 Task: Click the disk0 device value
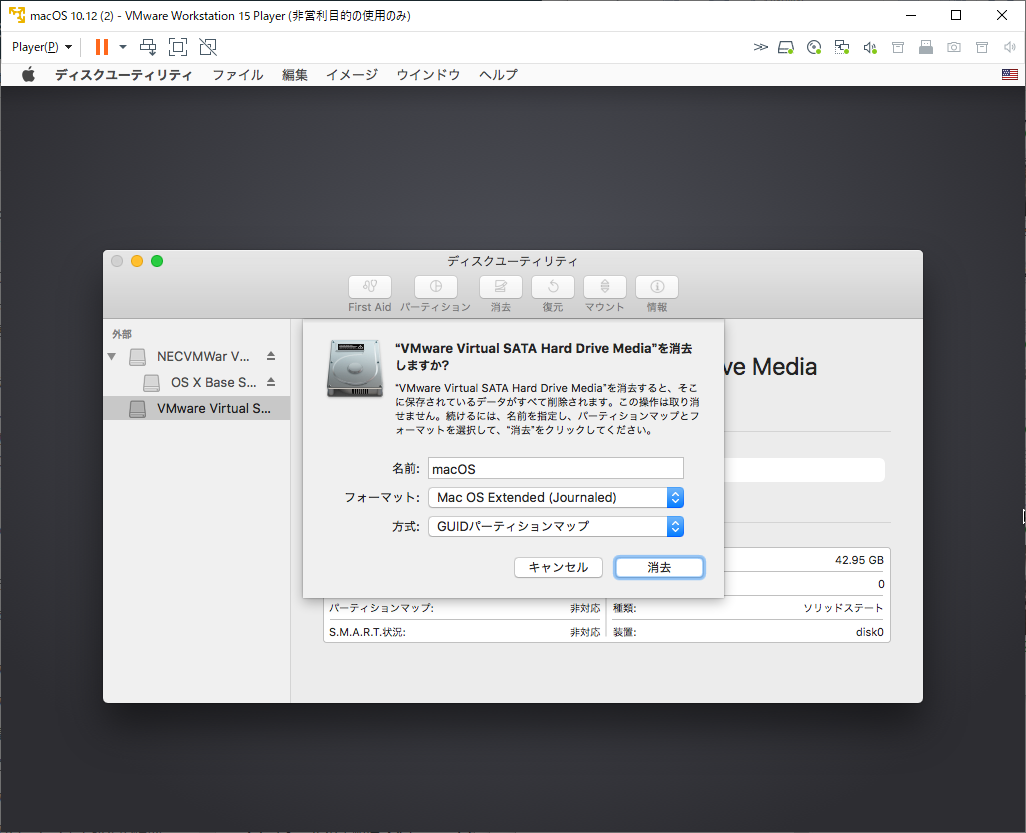(870, 632)
